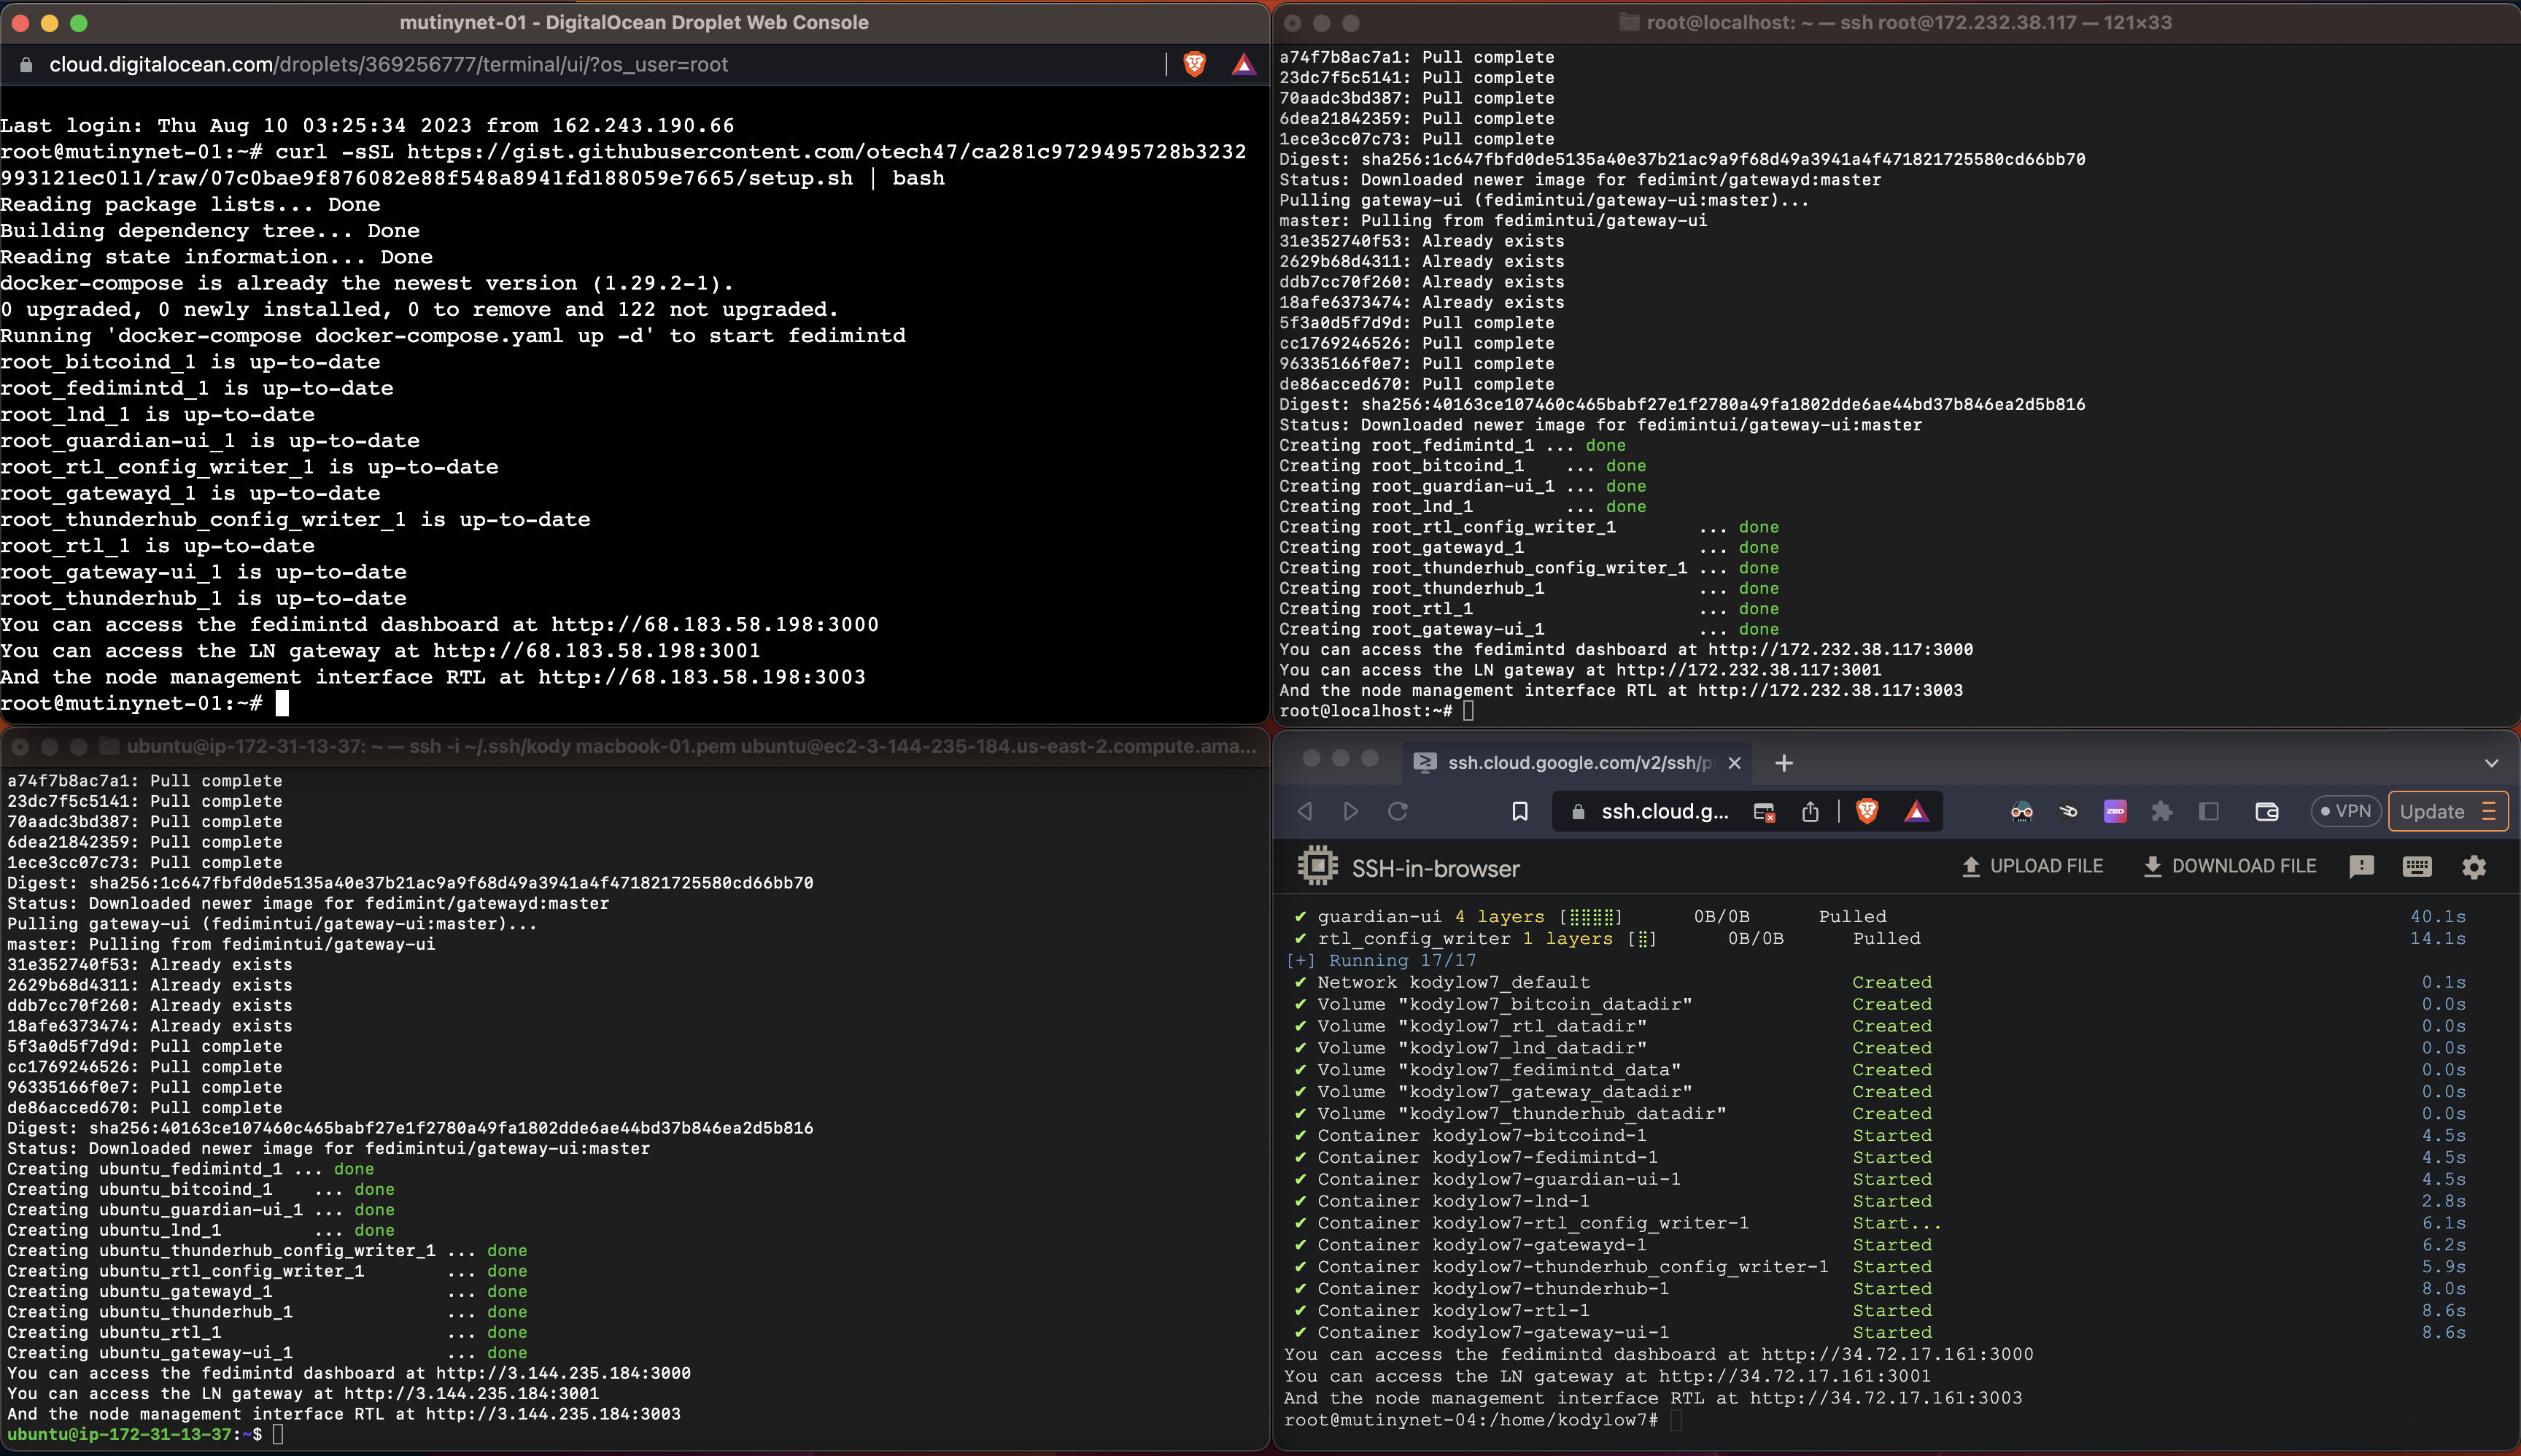Viewport: 2521px width, 1456px height.
Task: Click the send feedback icon in SSH-in-browser
Action: (2361, 867)
